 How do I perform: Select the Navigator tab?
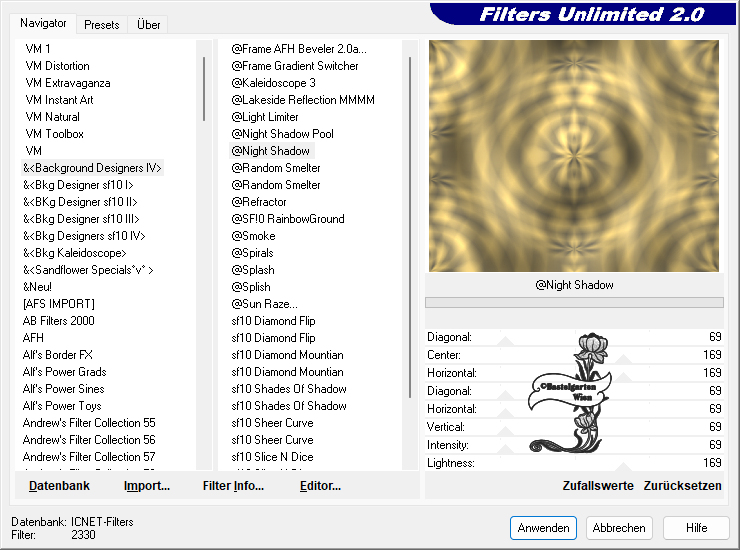click(44, 23)
